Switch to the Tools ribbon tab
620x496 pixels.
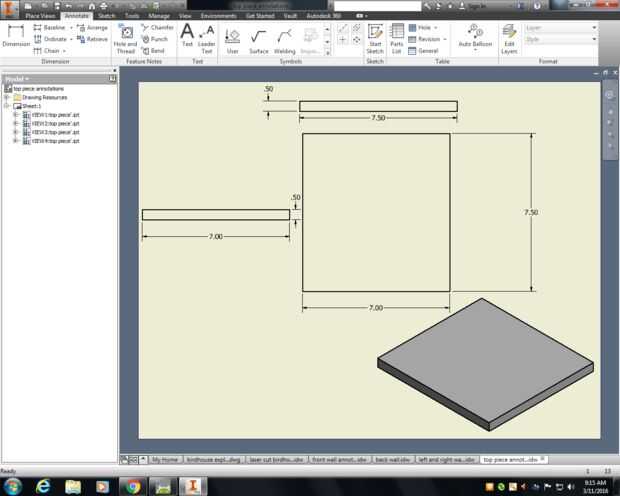(132, 16)
